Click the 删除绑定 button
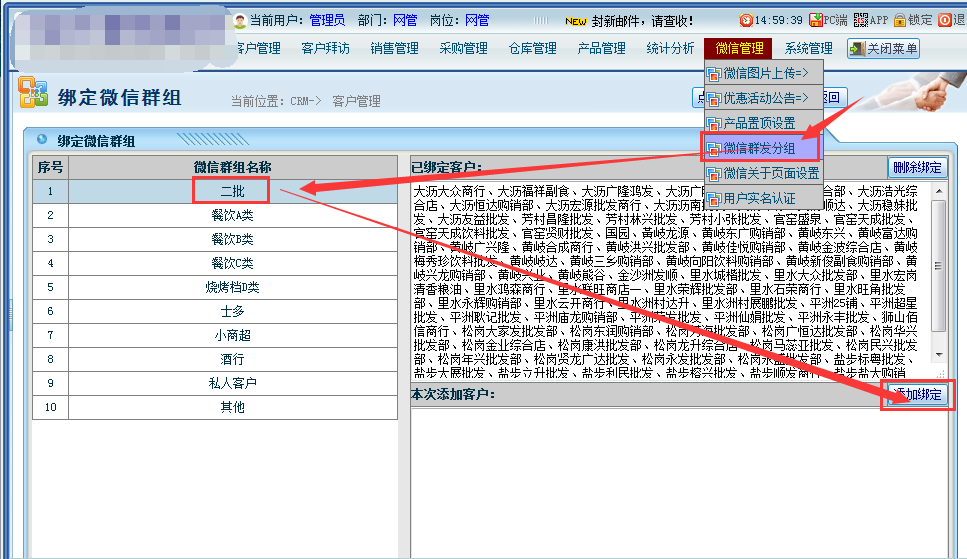 [x=916, y=168]
